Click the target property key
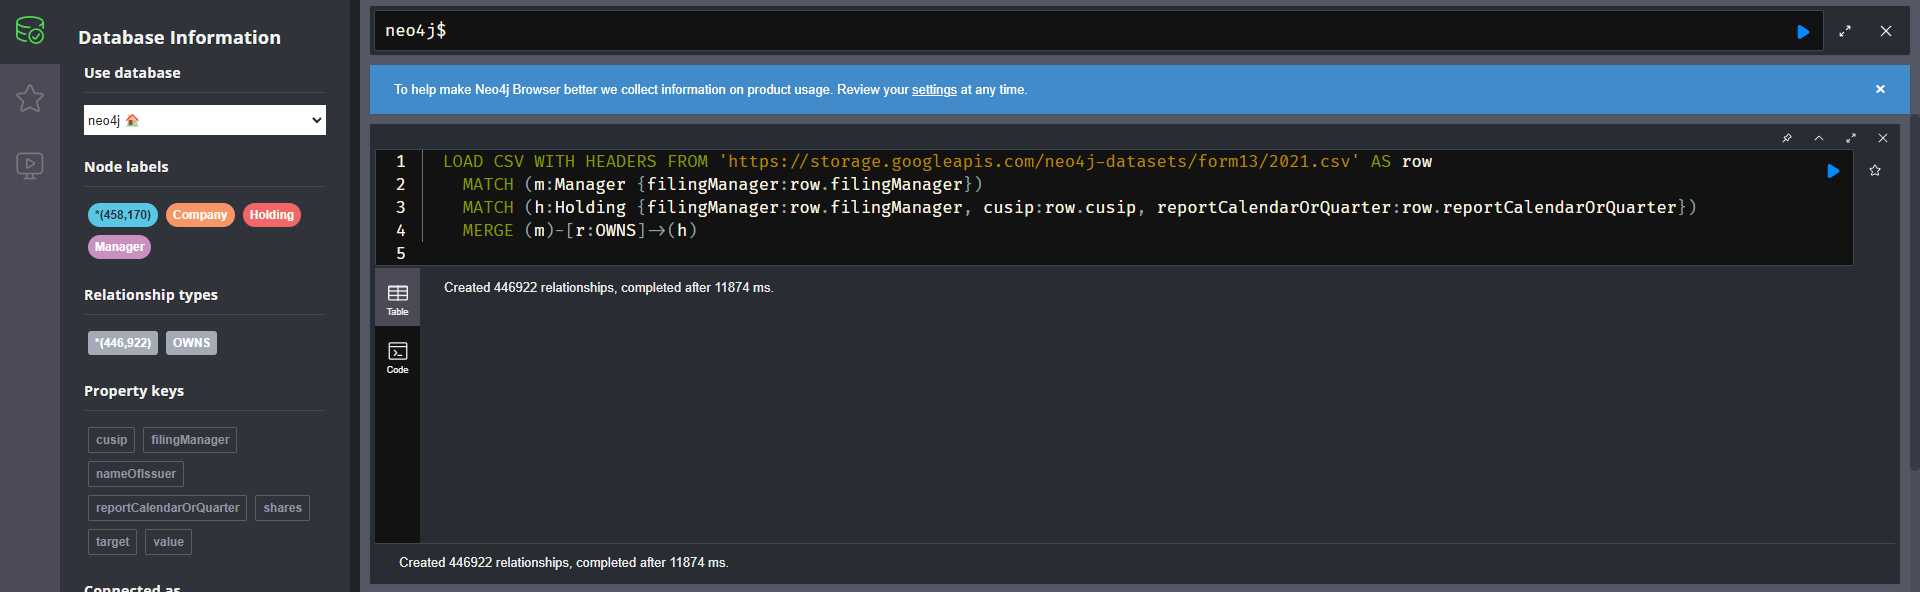This screenshot has height=592, width=1920. (x=112, y=542)
